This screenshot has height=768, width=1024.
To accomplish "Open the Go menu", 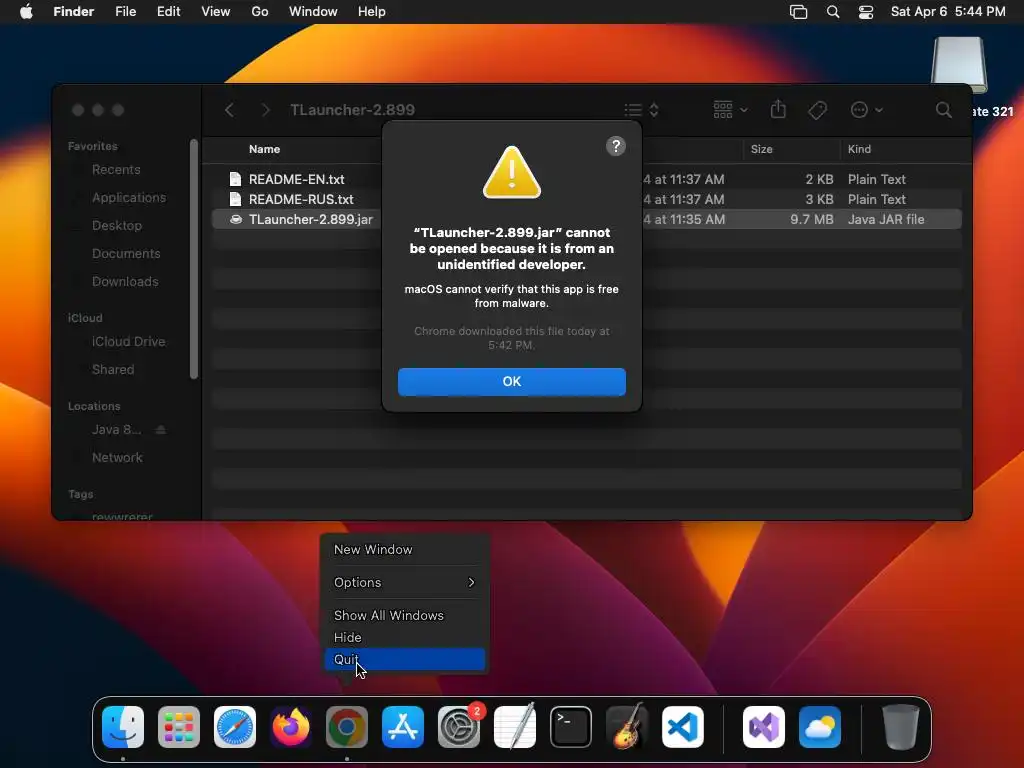I will pyautogui.click(x=260, y=12).
